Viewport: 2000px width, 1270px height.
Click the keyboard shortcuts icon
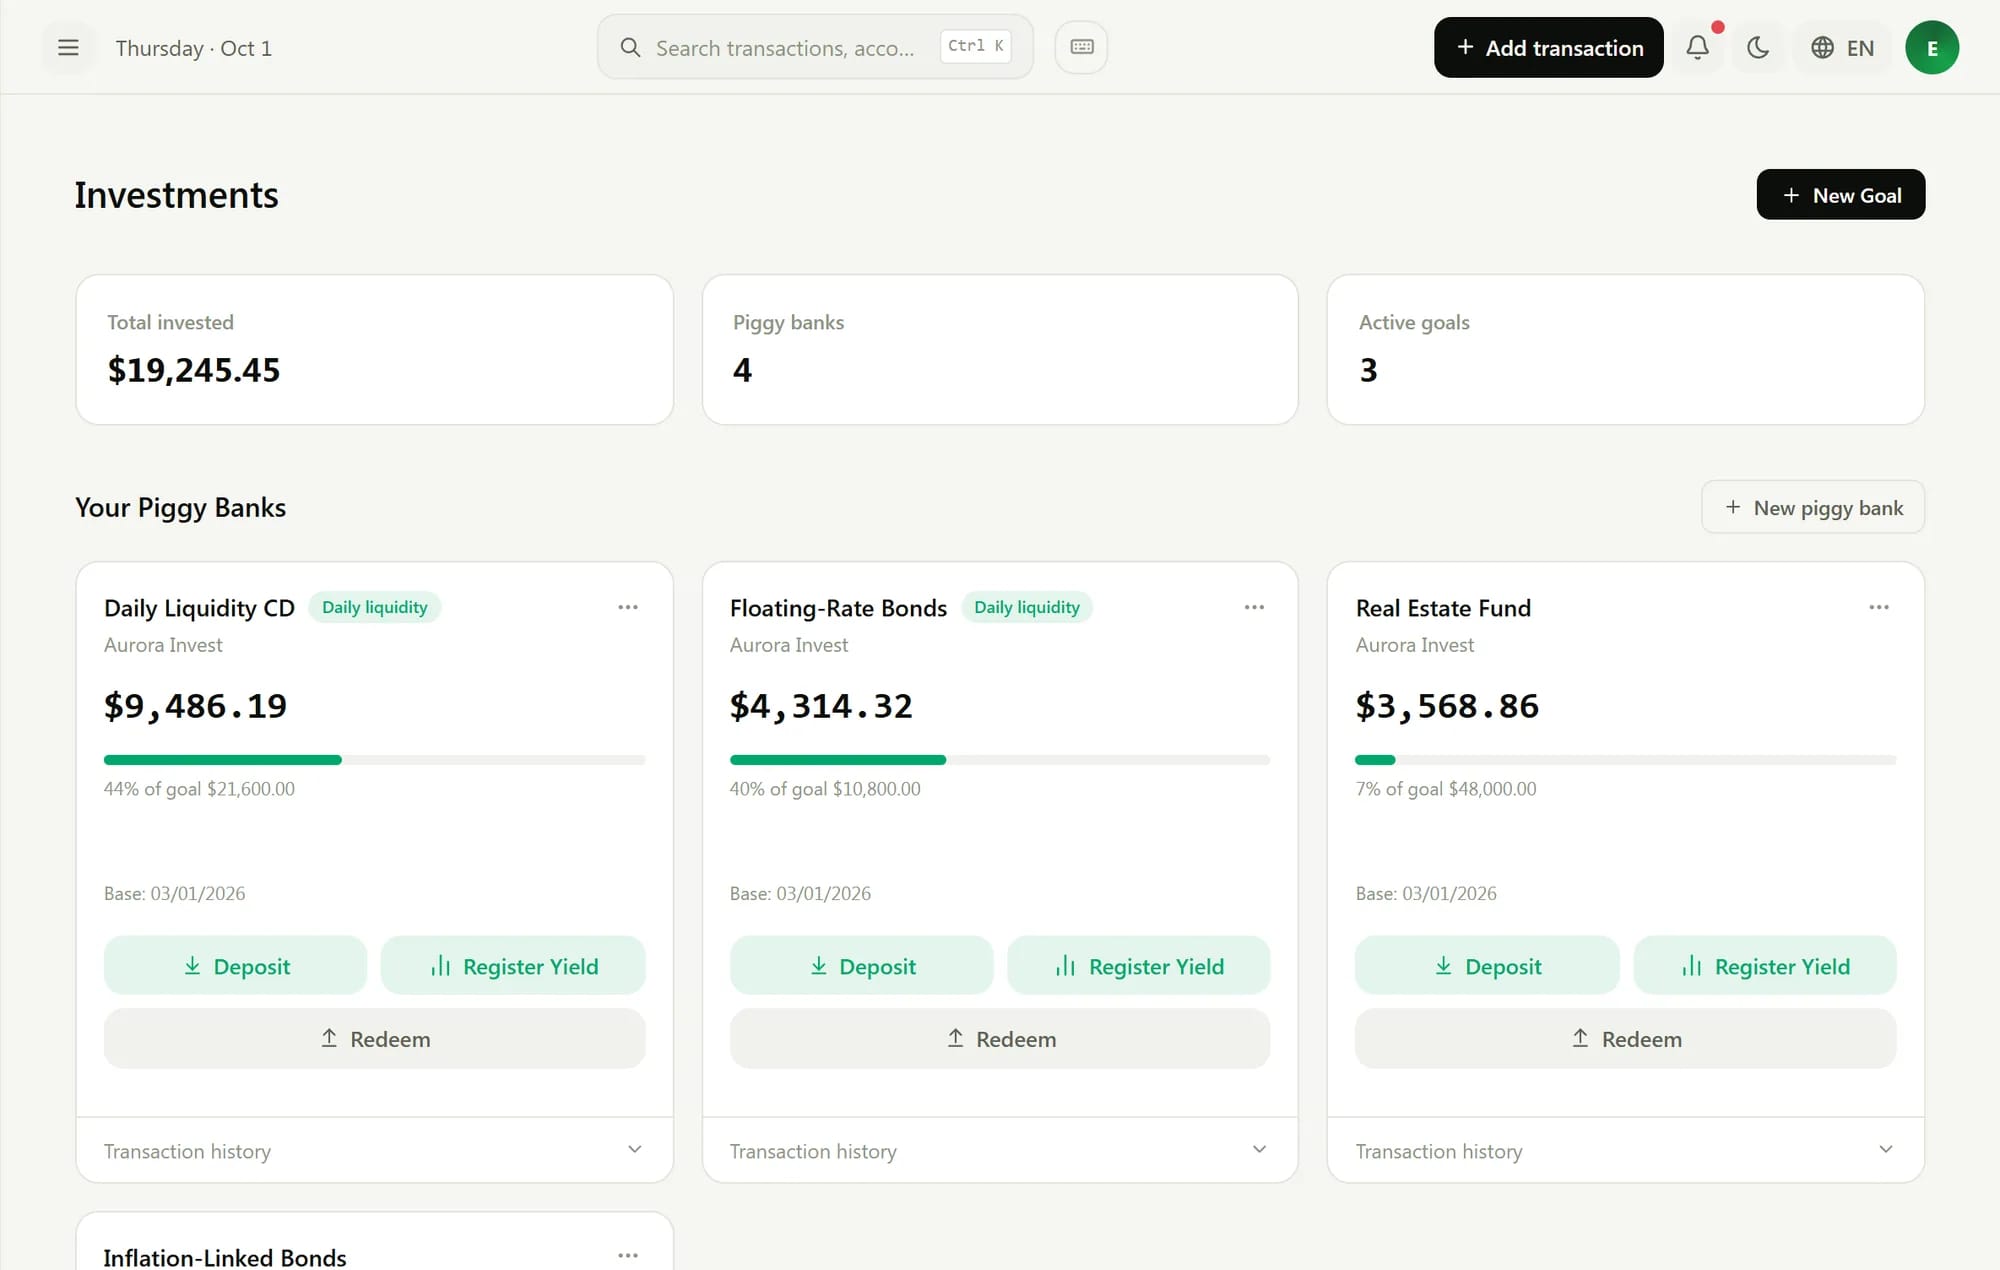pos(1081,47)
